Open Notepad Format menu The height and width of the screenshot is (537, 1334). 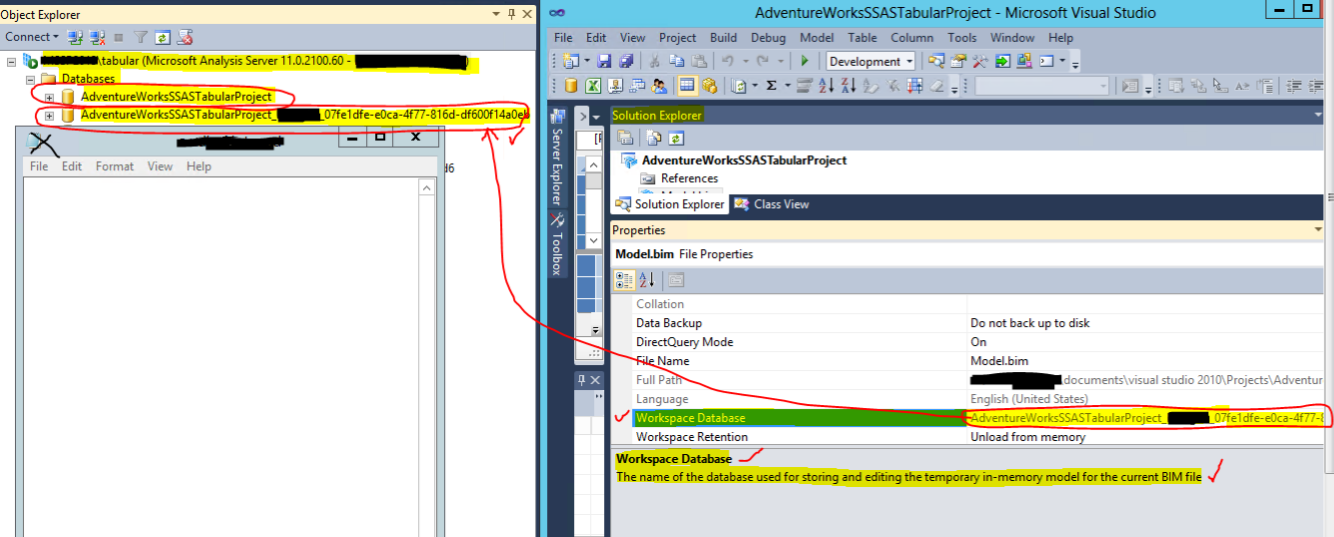(114, 166)
